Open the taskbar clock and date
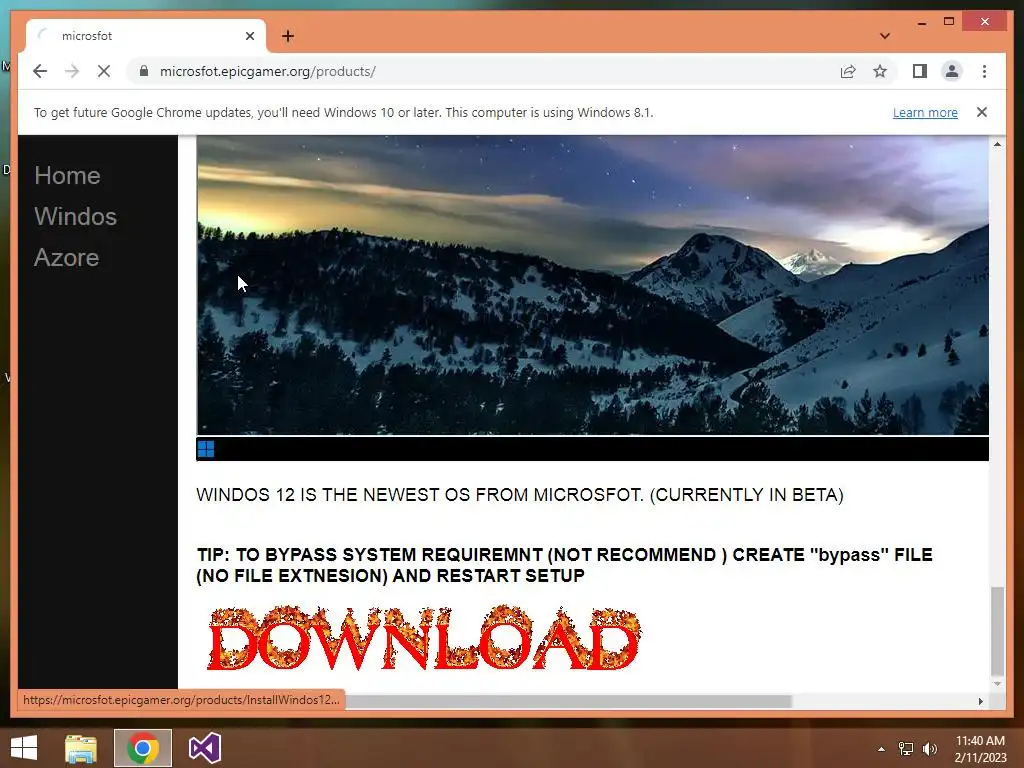Image resolution: width=1024 pixels, height=768 pixels. pyautogui.click(x=980, y=749)
